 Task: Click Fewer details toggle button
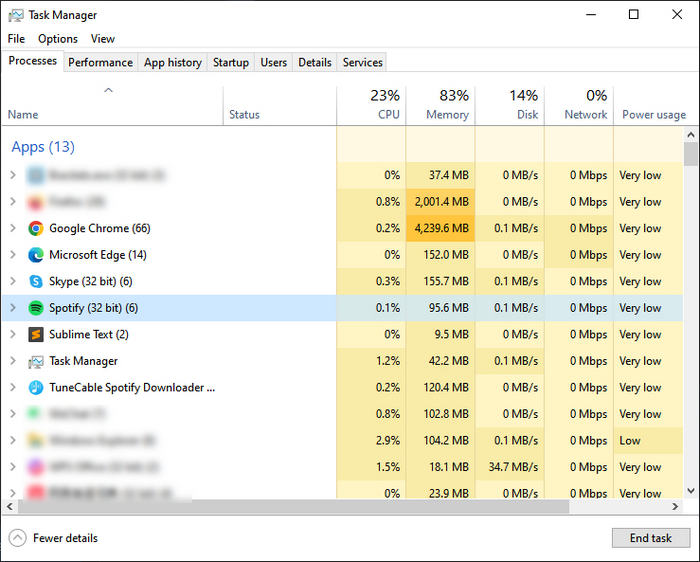(x=54, y=538)
